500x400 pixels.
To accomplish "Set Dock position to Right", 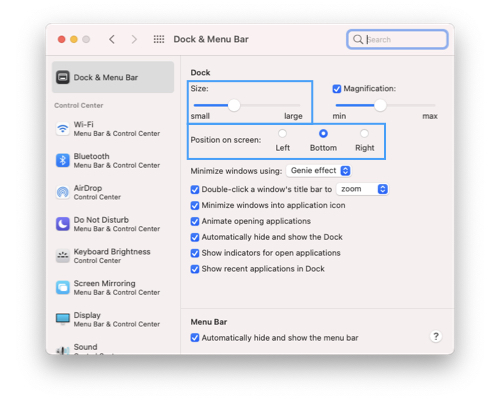I will coord(364,134).
